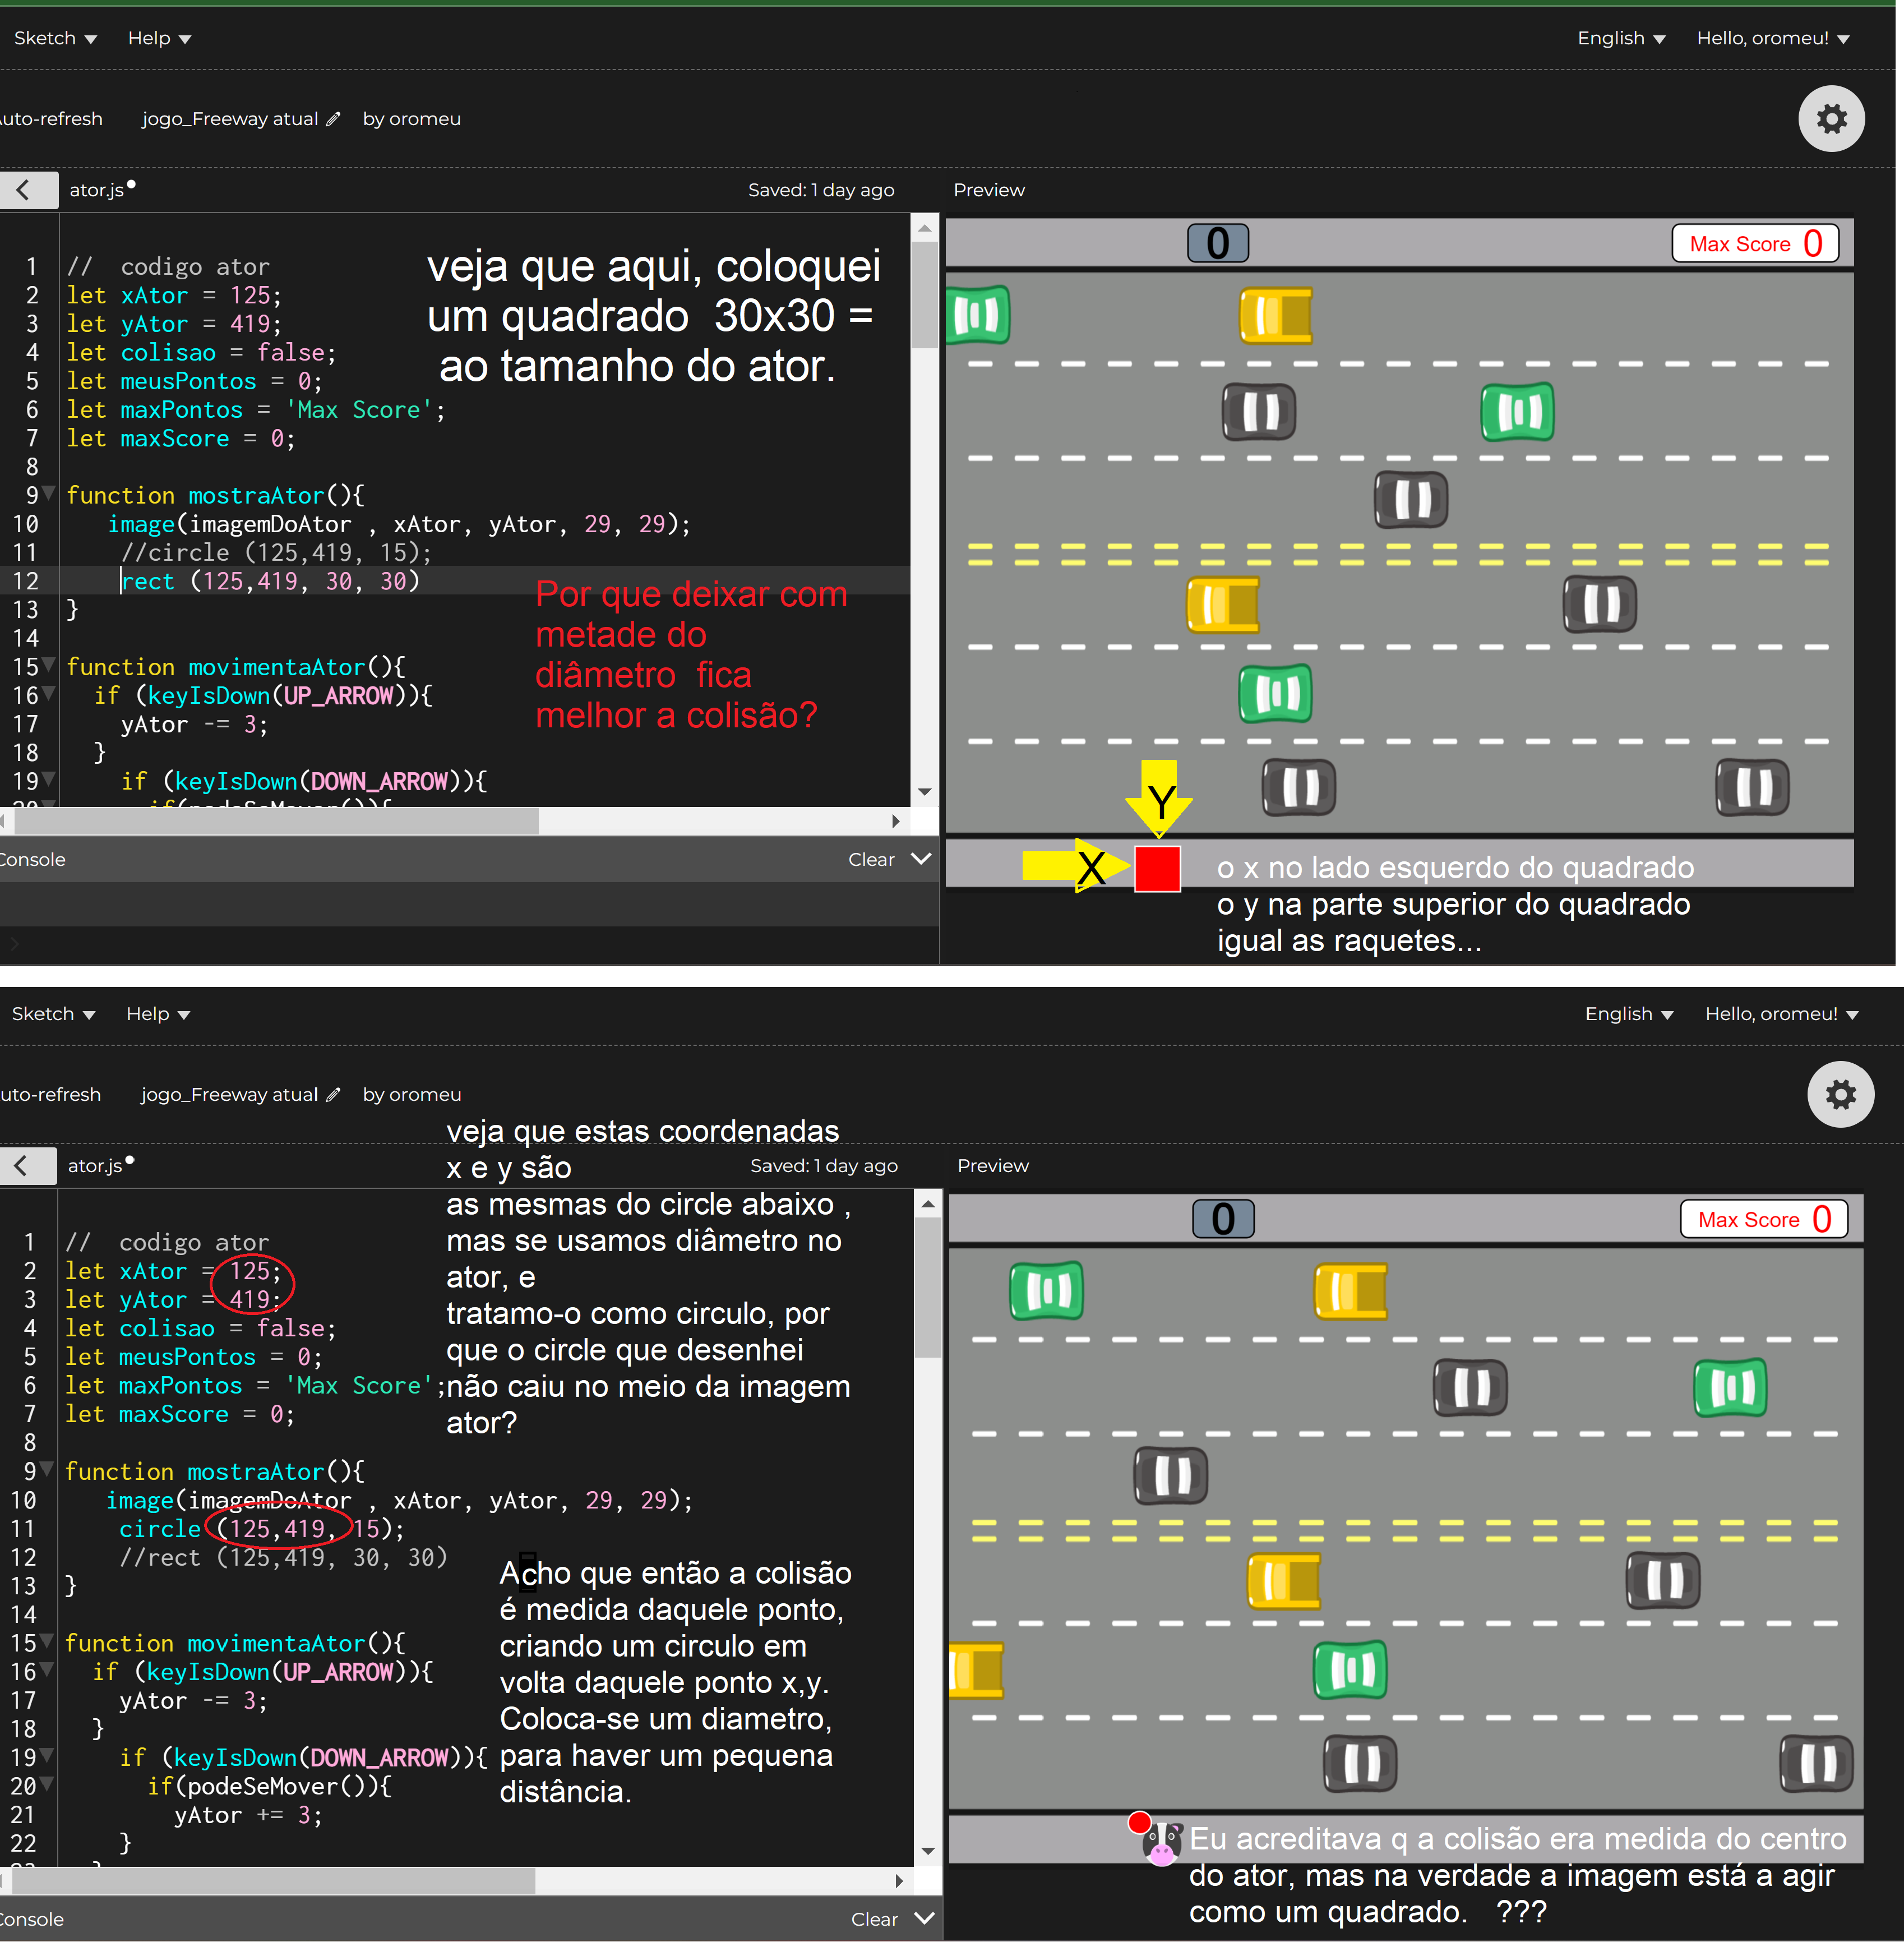Clear the console in the lower editor
This screenshot has height=1956, width=1904.
coord(874,1919)
